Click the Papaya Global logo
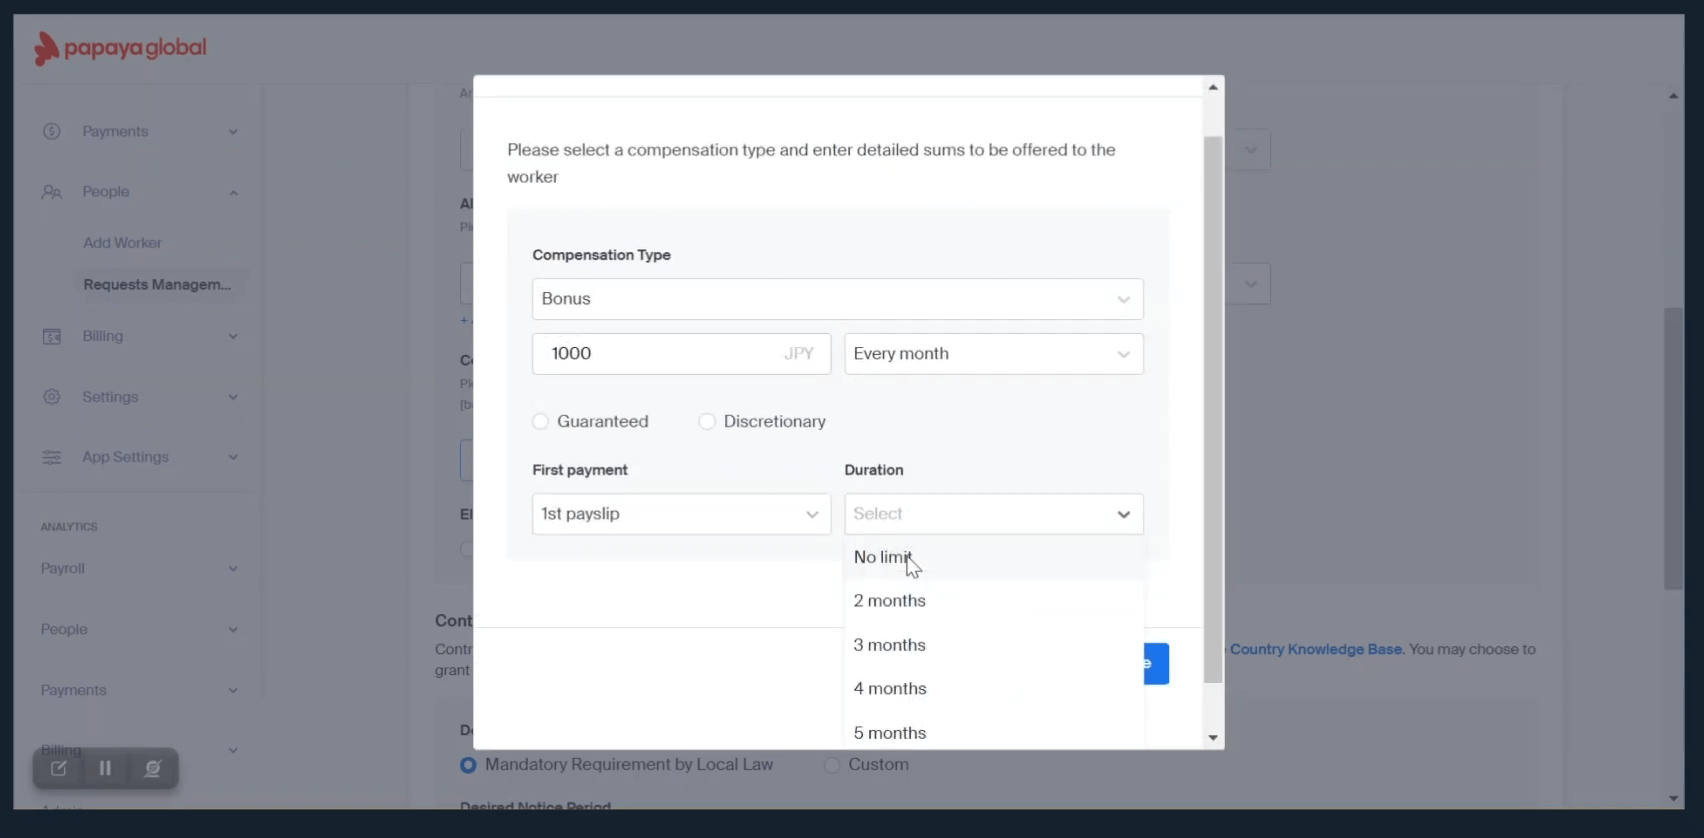Screen dimensions: 1704x838 point(120,48)
